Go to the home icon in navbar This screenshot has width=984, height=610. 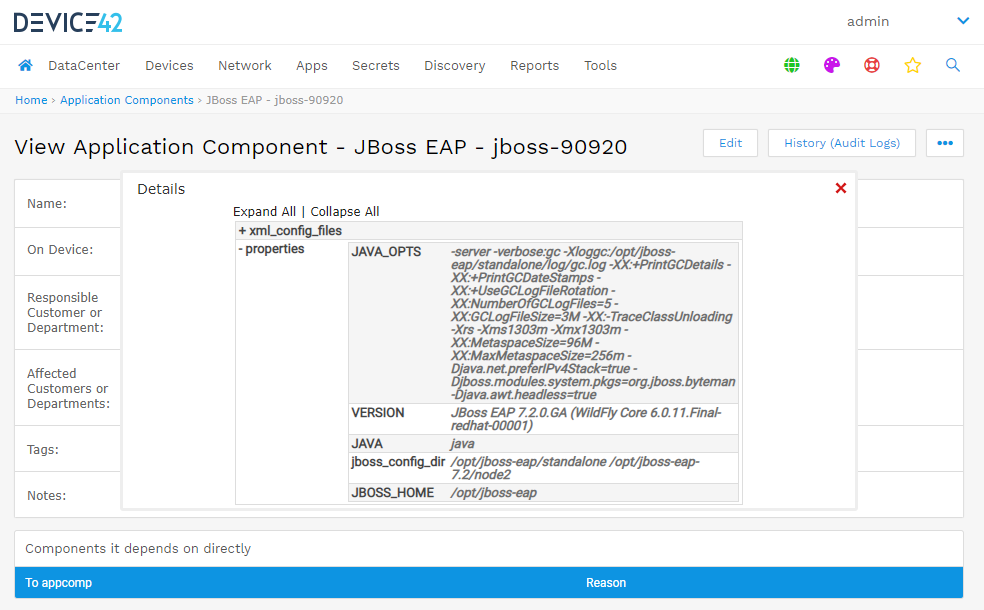(x=25, y=65)
